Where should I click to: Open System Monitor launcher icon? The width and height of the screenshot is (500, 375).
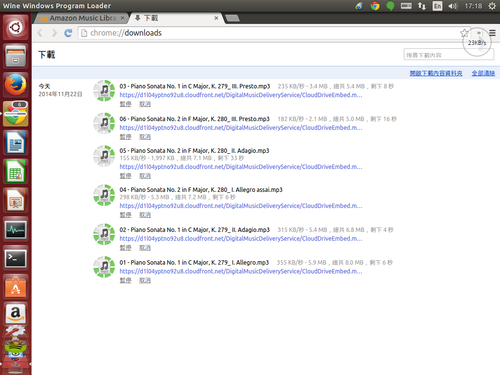[15, 229]
